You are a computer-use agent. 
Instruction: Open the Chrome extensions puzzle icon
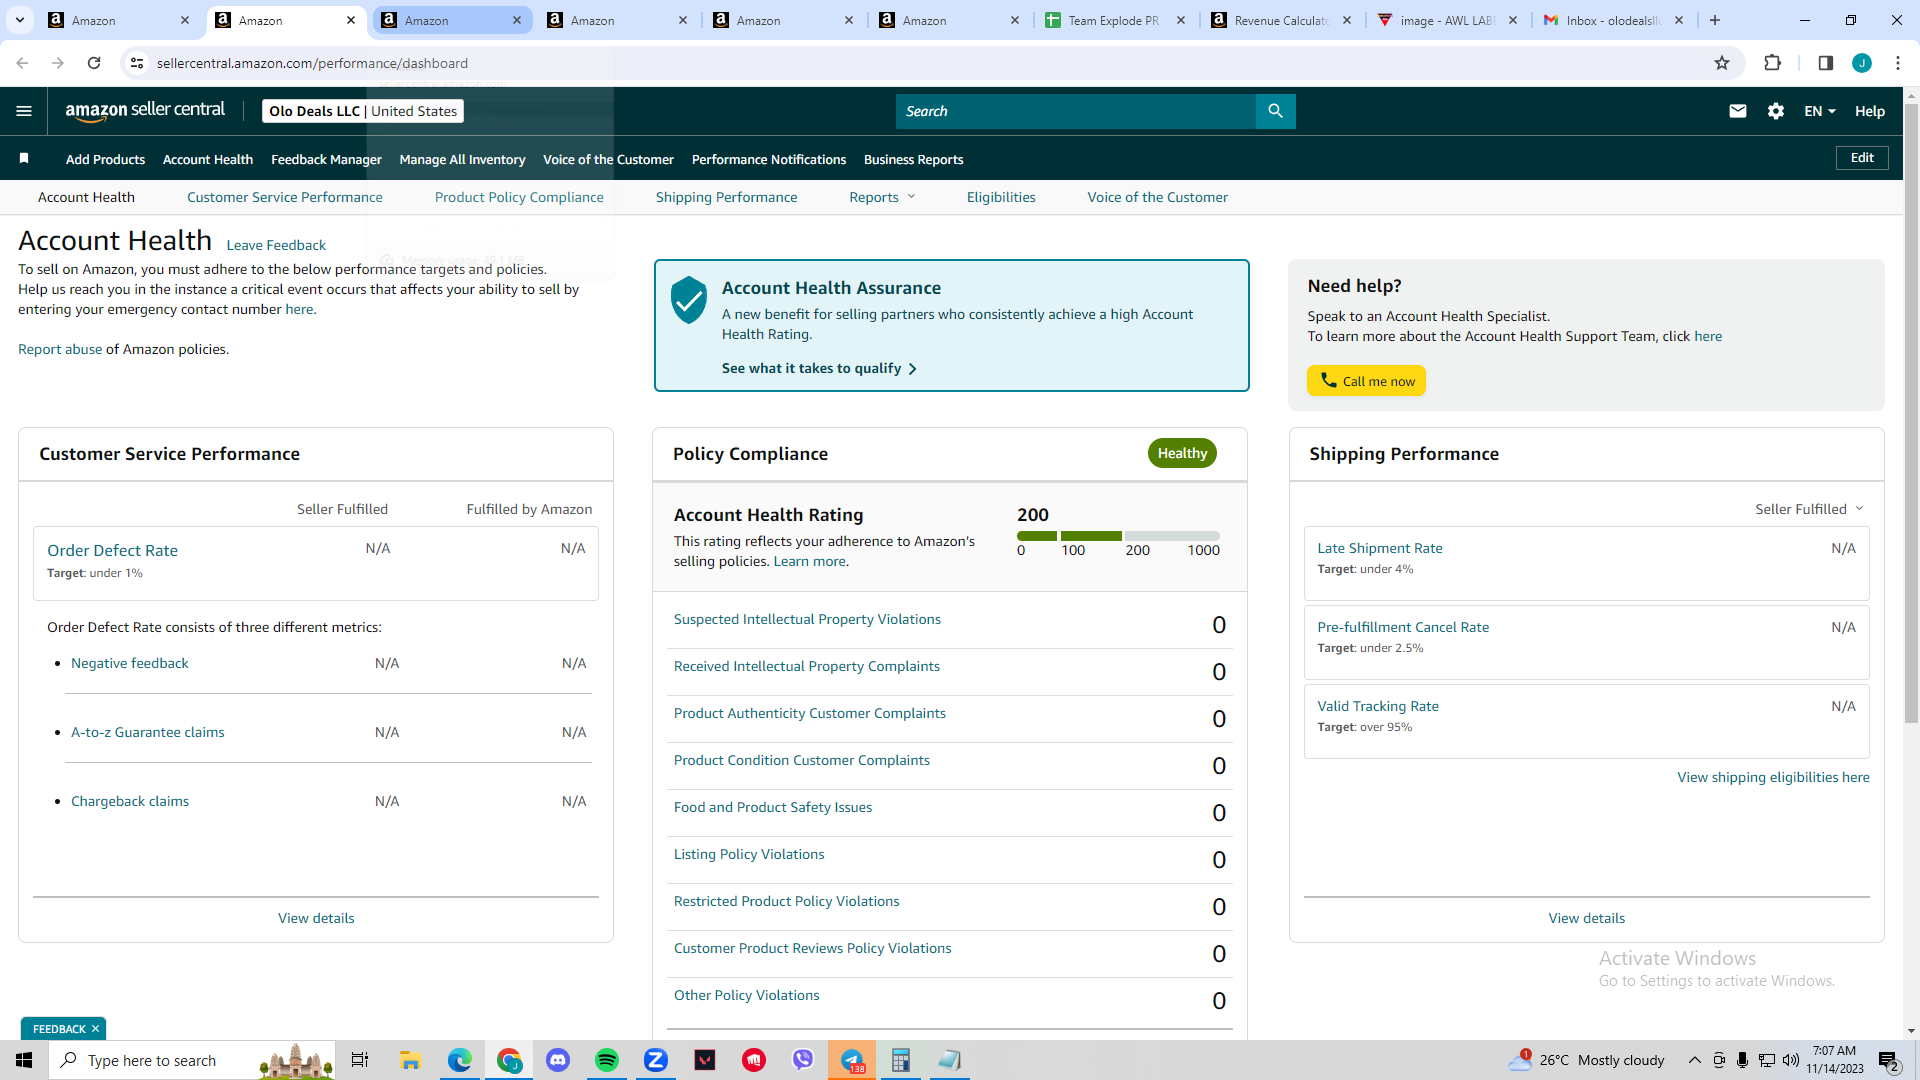1772,63
